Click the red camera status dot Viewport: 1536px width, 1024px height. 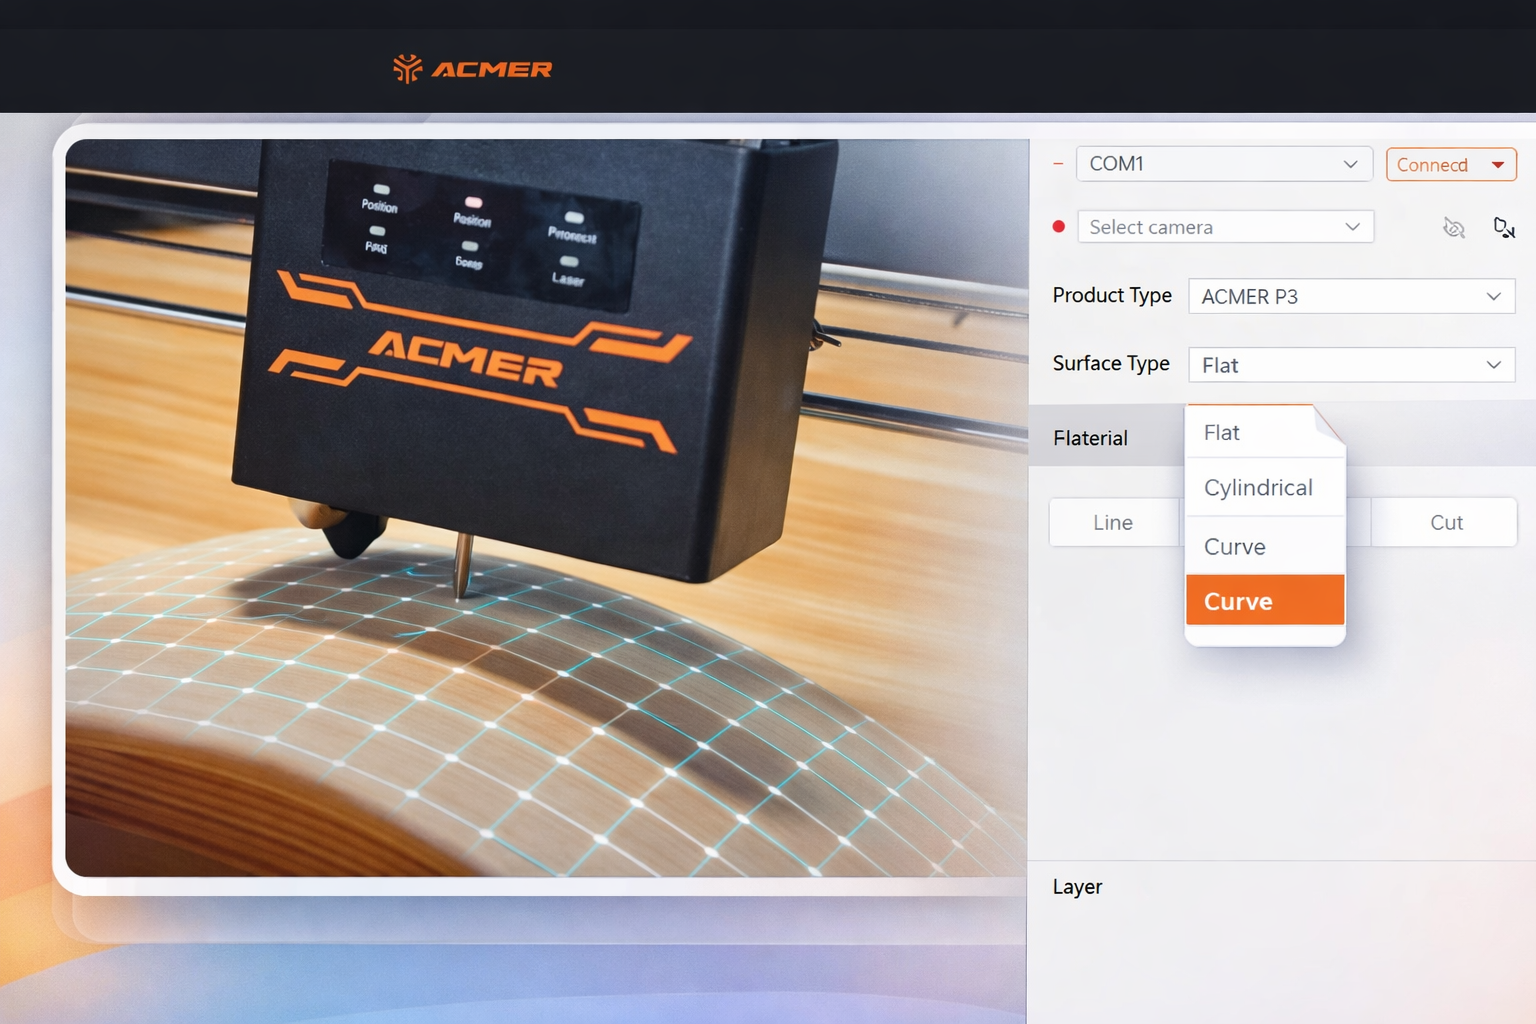click(1059, 227)
